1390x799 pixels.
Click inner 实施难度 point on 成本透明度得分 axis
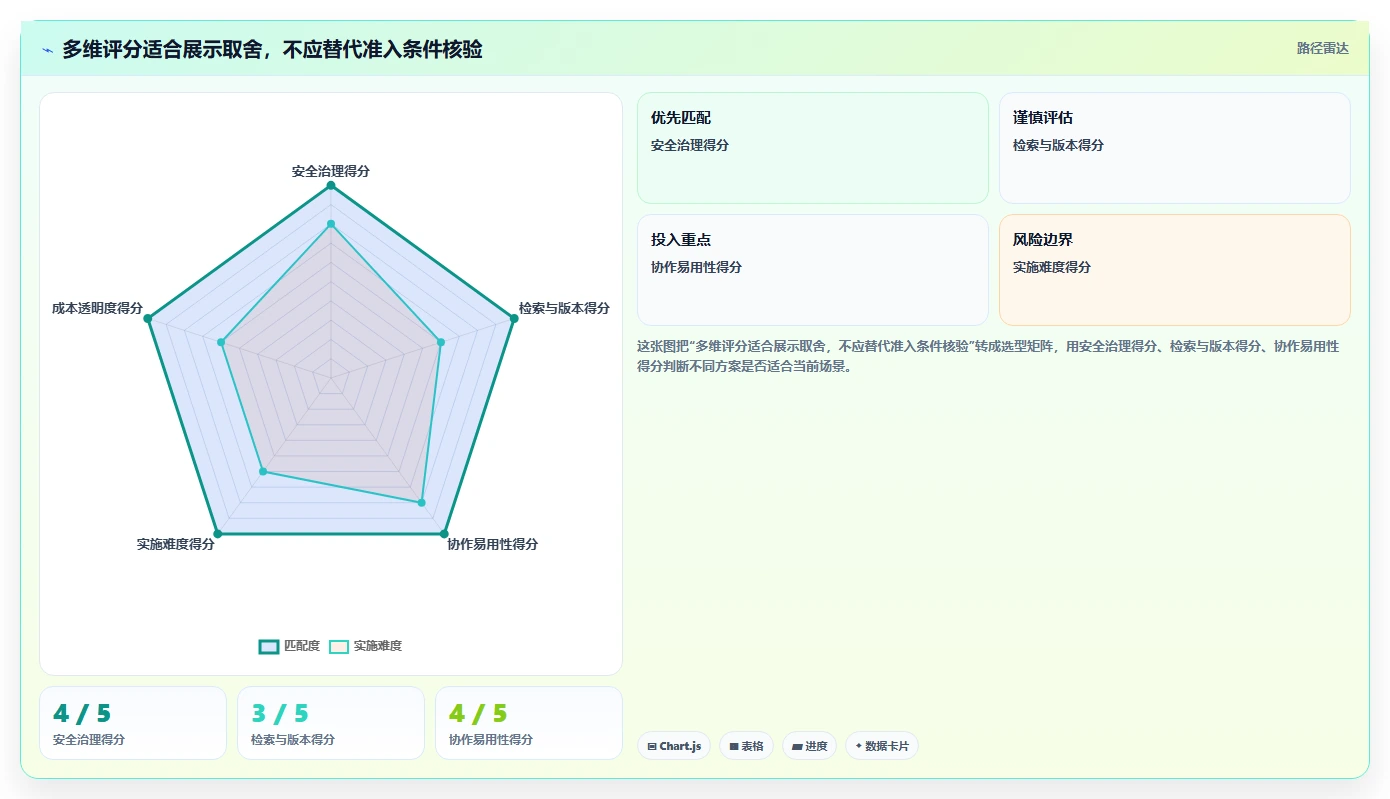[x=221, y=342]
